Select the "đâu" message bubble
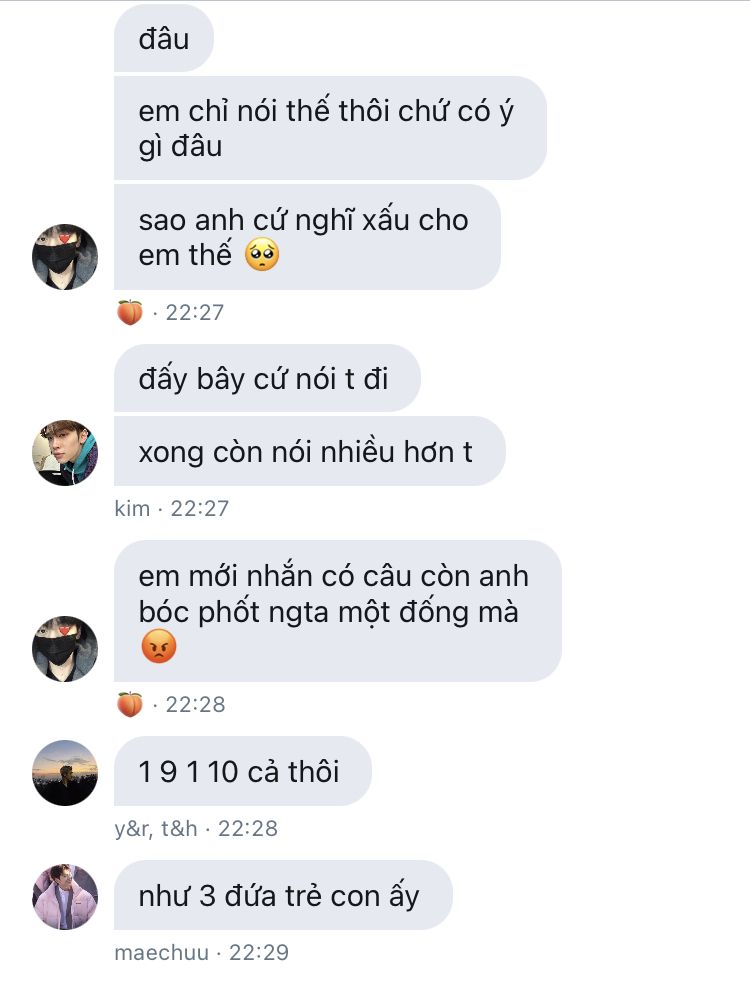This screenshot has width=750, height=981. [x=164, y=38]
